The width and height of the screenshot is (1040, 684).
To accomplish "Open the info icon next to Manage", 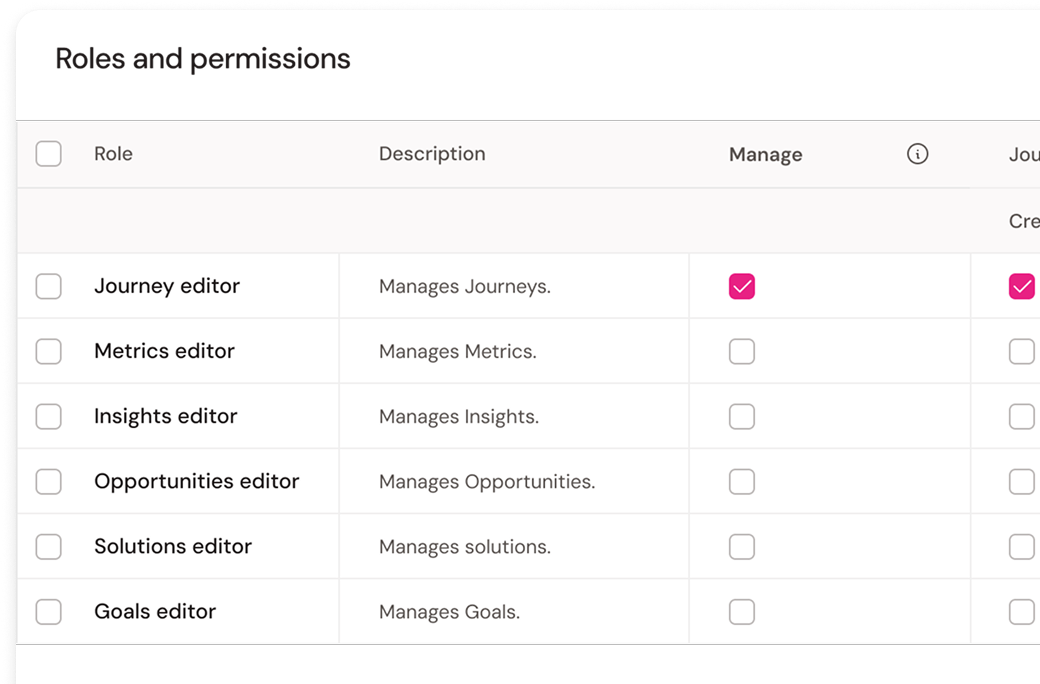I will click(917, 154).
